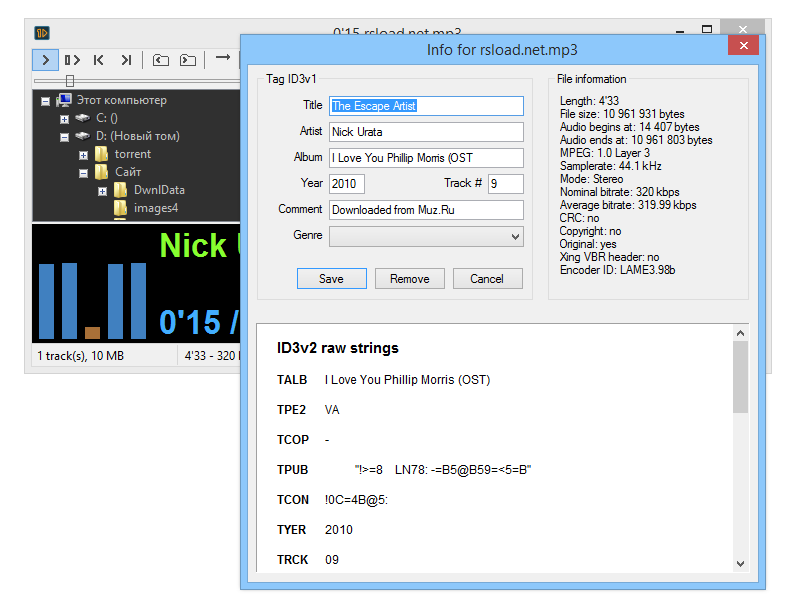The width and height of the screenshot is (793, 601).
Task: Collapse the Этот компьютер tree node
Action: [46, 101]
